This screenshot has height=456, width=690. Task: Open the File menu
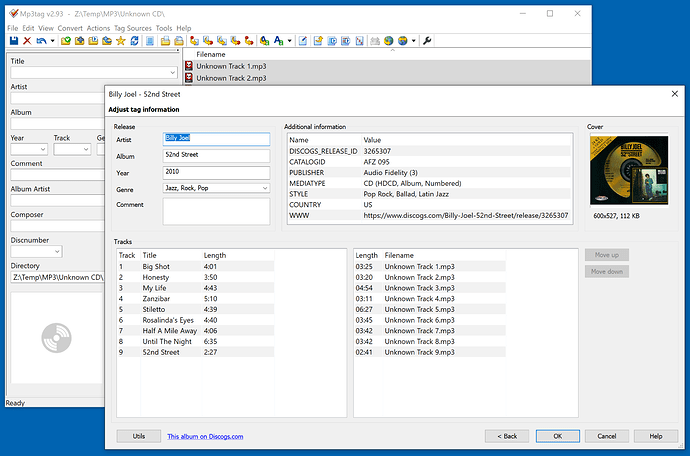(12, 28)
